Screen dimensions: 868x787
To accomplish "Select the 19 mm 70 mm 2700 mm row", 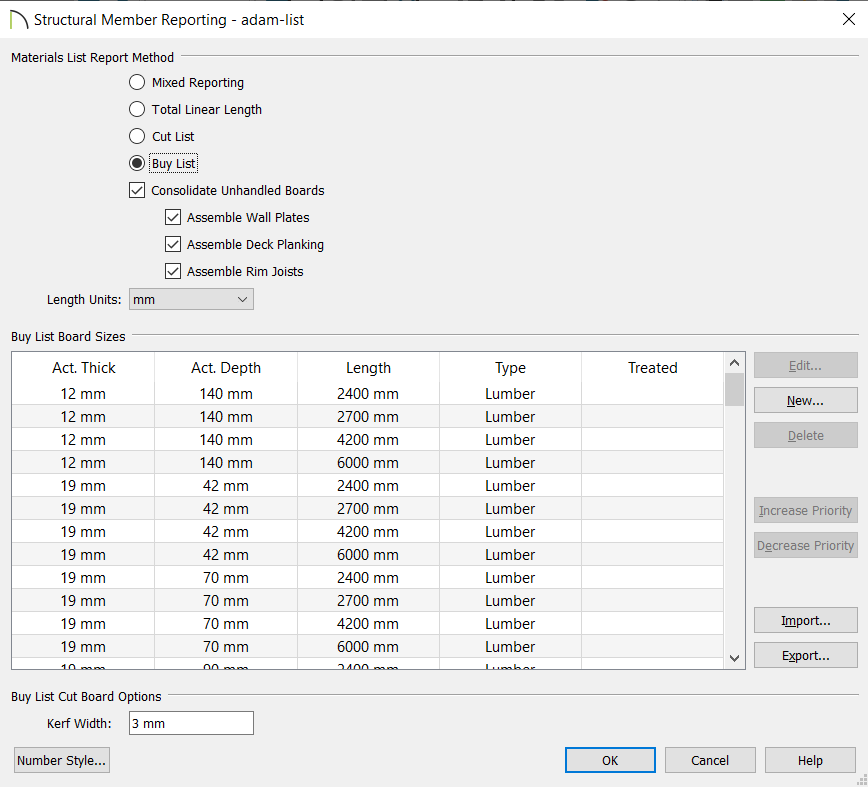I will tap(368, 600).
